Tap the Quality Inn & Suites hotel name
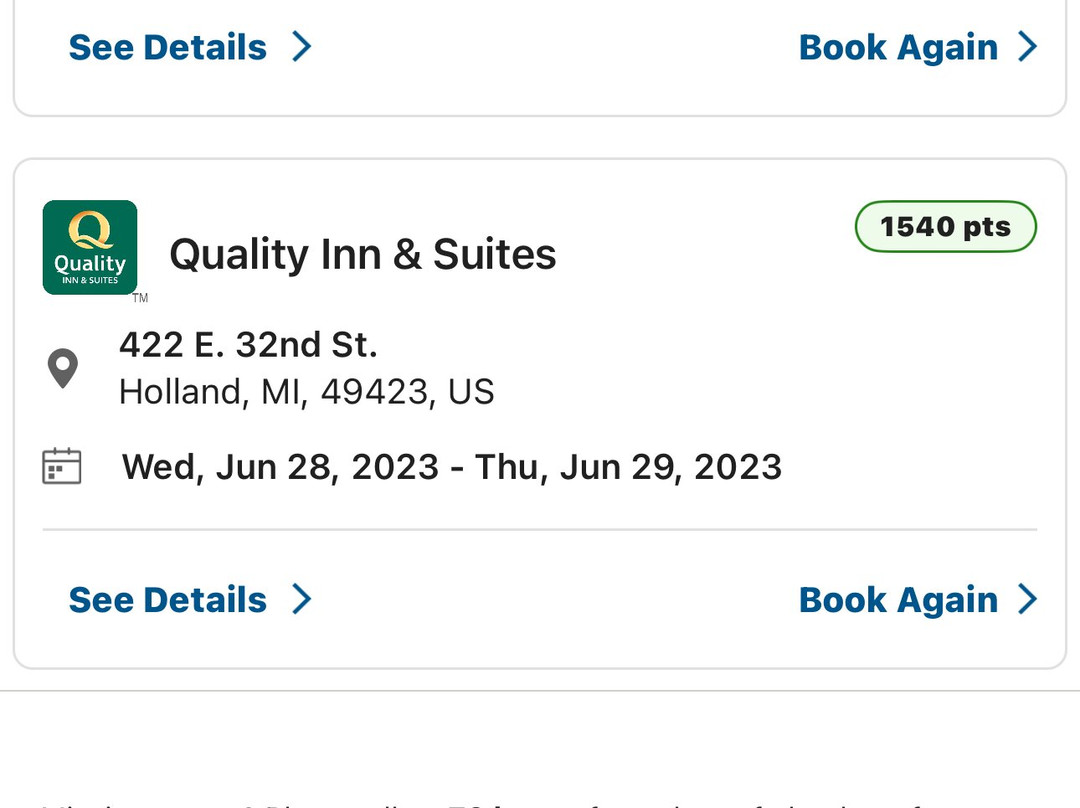1080x808 pixels. 362,254
